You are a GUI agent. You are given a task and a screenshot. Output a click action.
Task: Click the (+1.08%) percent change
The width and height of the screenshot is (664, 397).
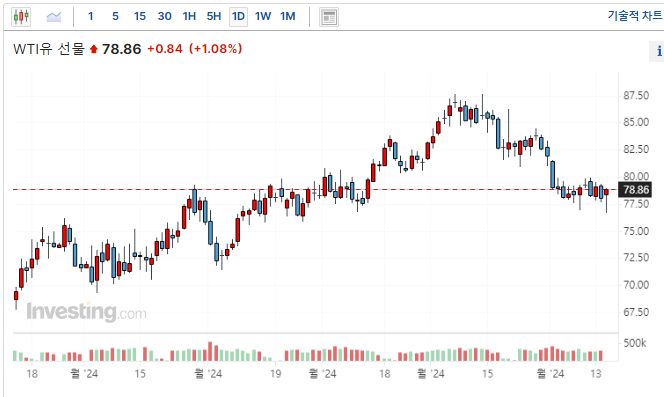[x=216, y=49]
